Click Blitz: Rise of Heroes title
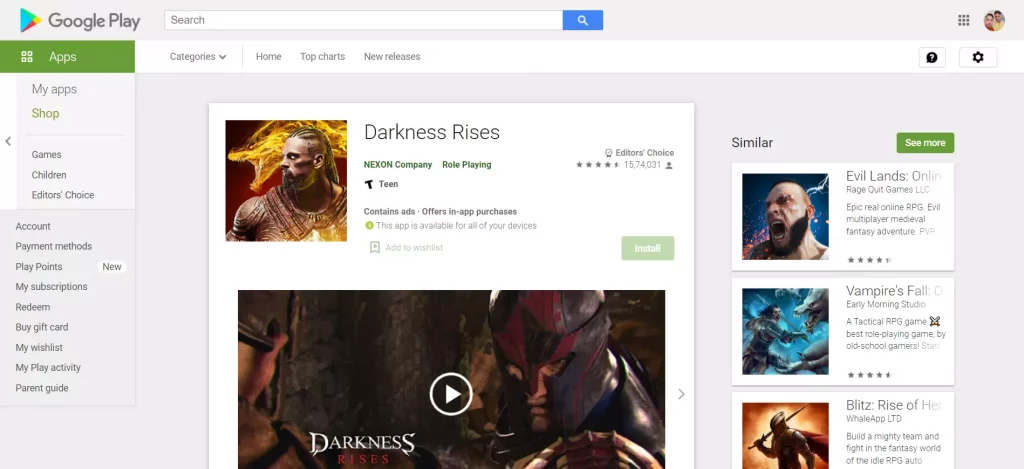The width and height of the screenshot is (1024, 469). click(x=894, y=406)
